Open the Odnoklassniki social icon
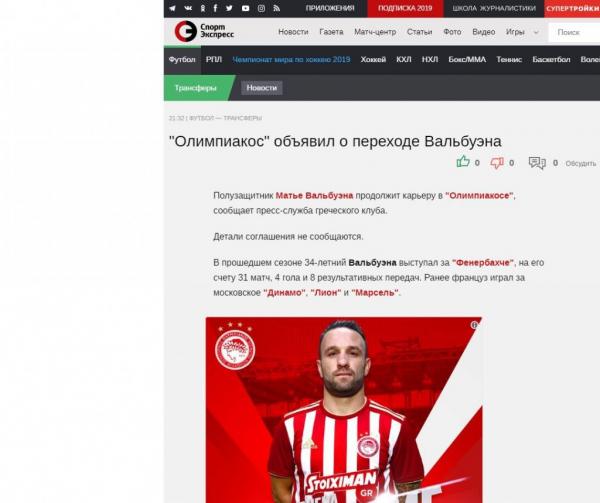The height and width of the screenshot is (503, 600). [x=203, y=8]
